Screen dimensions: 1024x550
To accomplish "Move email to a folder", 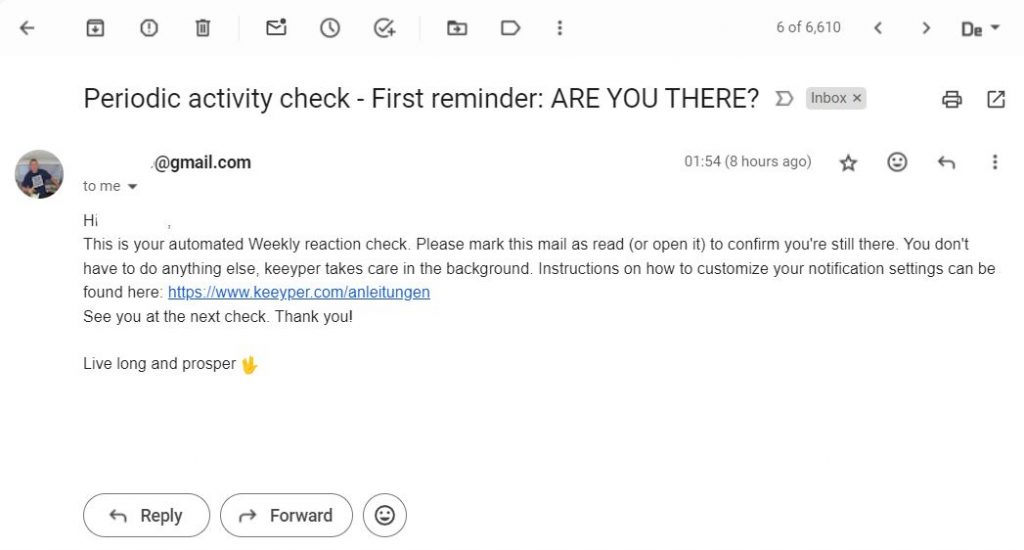I will pos(457,29).
